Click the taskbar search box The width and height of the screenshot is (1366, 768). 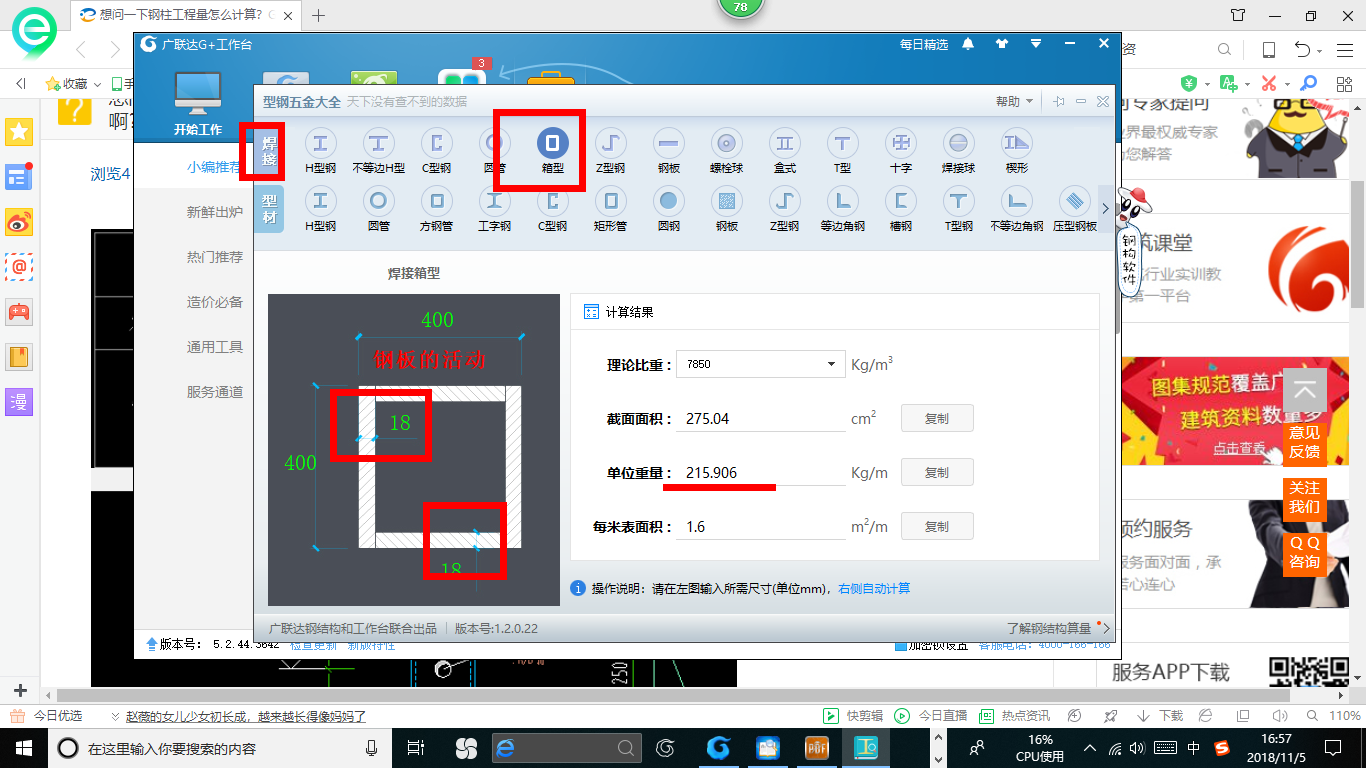[219, 748]
